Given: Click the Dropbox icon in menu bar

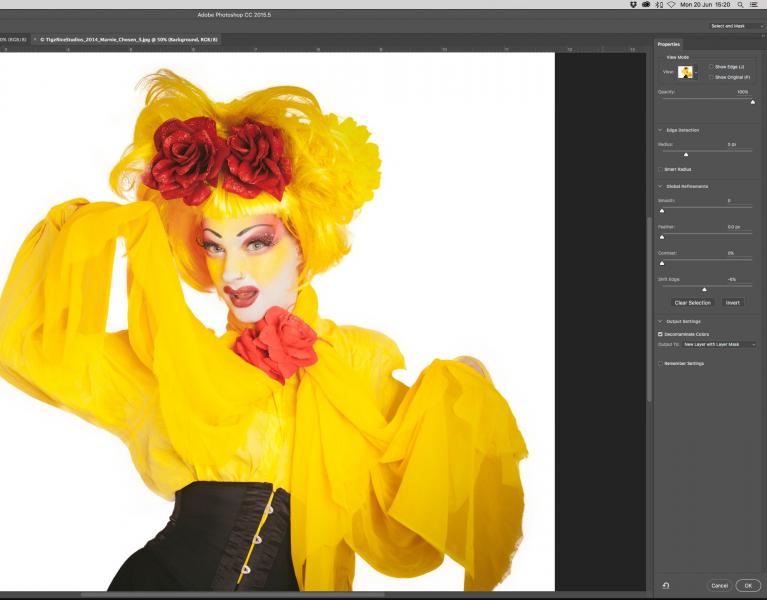Looking at the screenshot, I should [x=633, y=5].
